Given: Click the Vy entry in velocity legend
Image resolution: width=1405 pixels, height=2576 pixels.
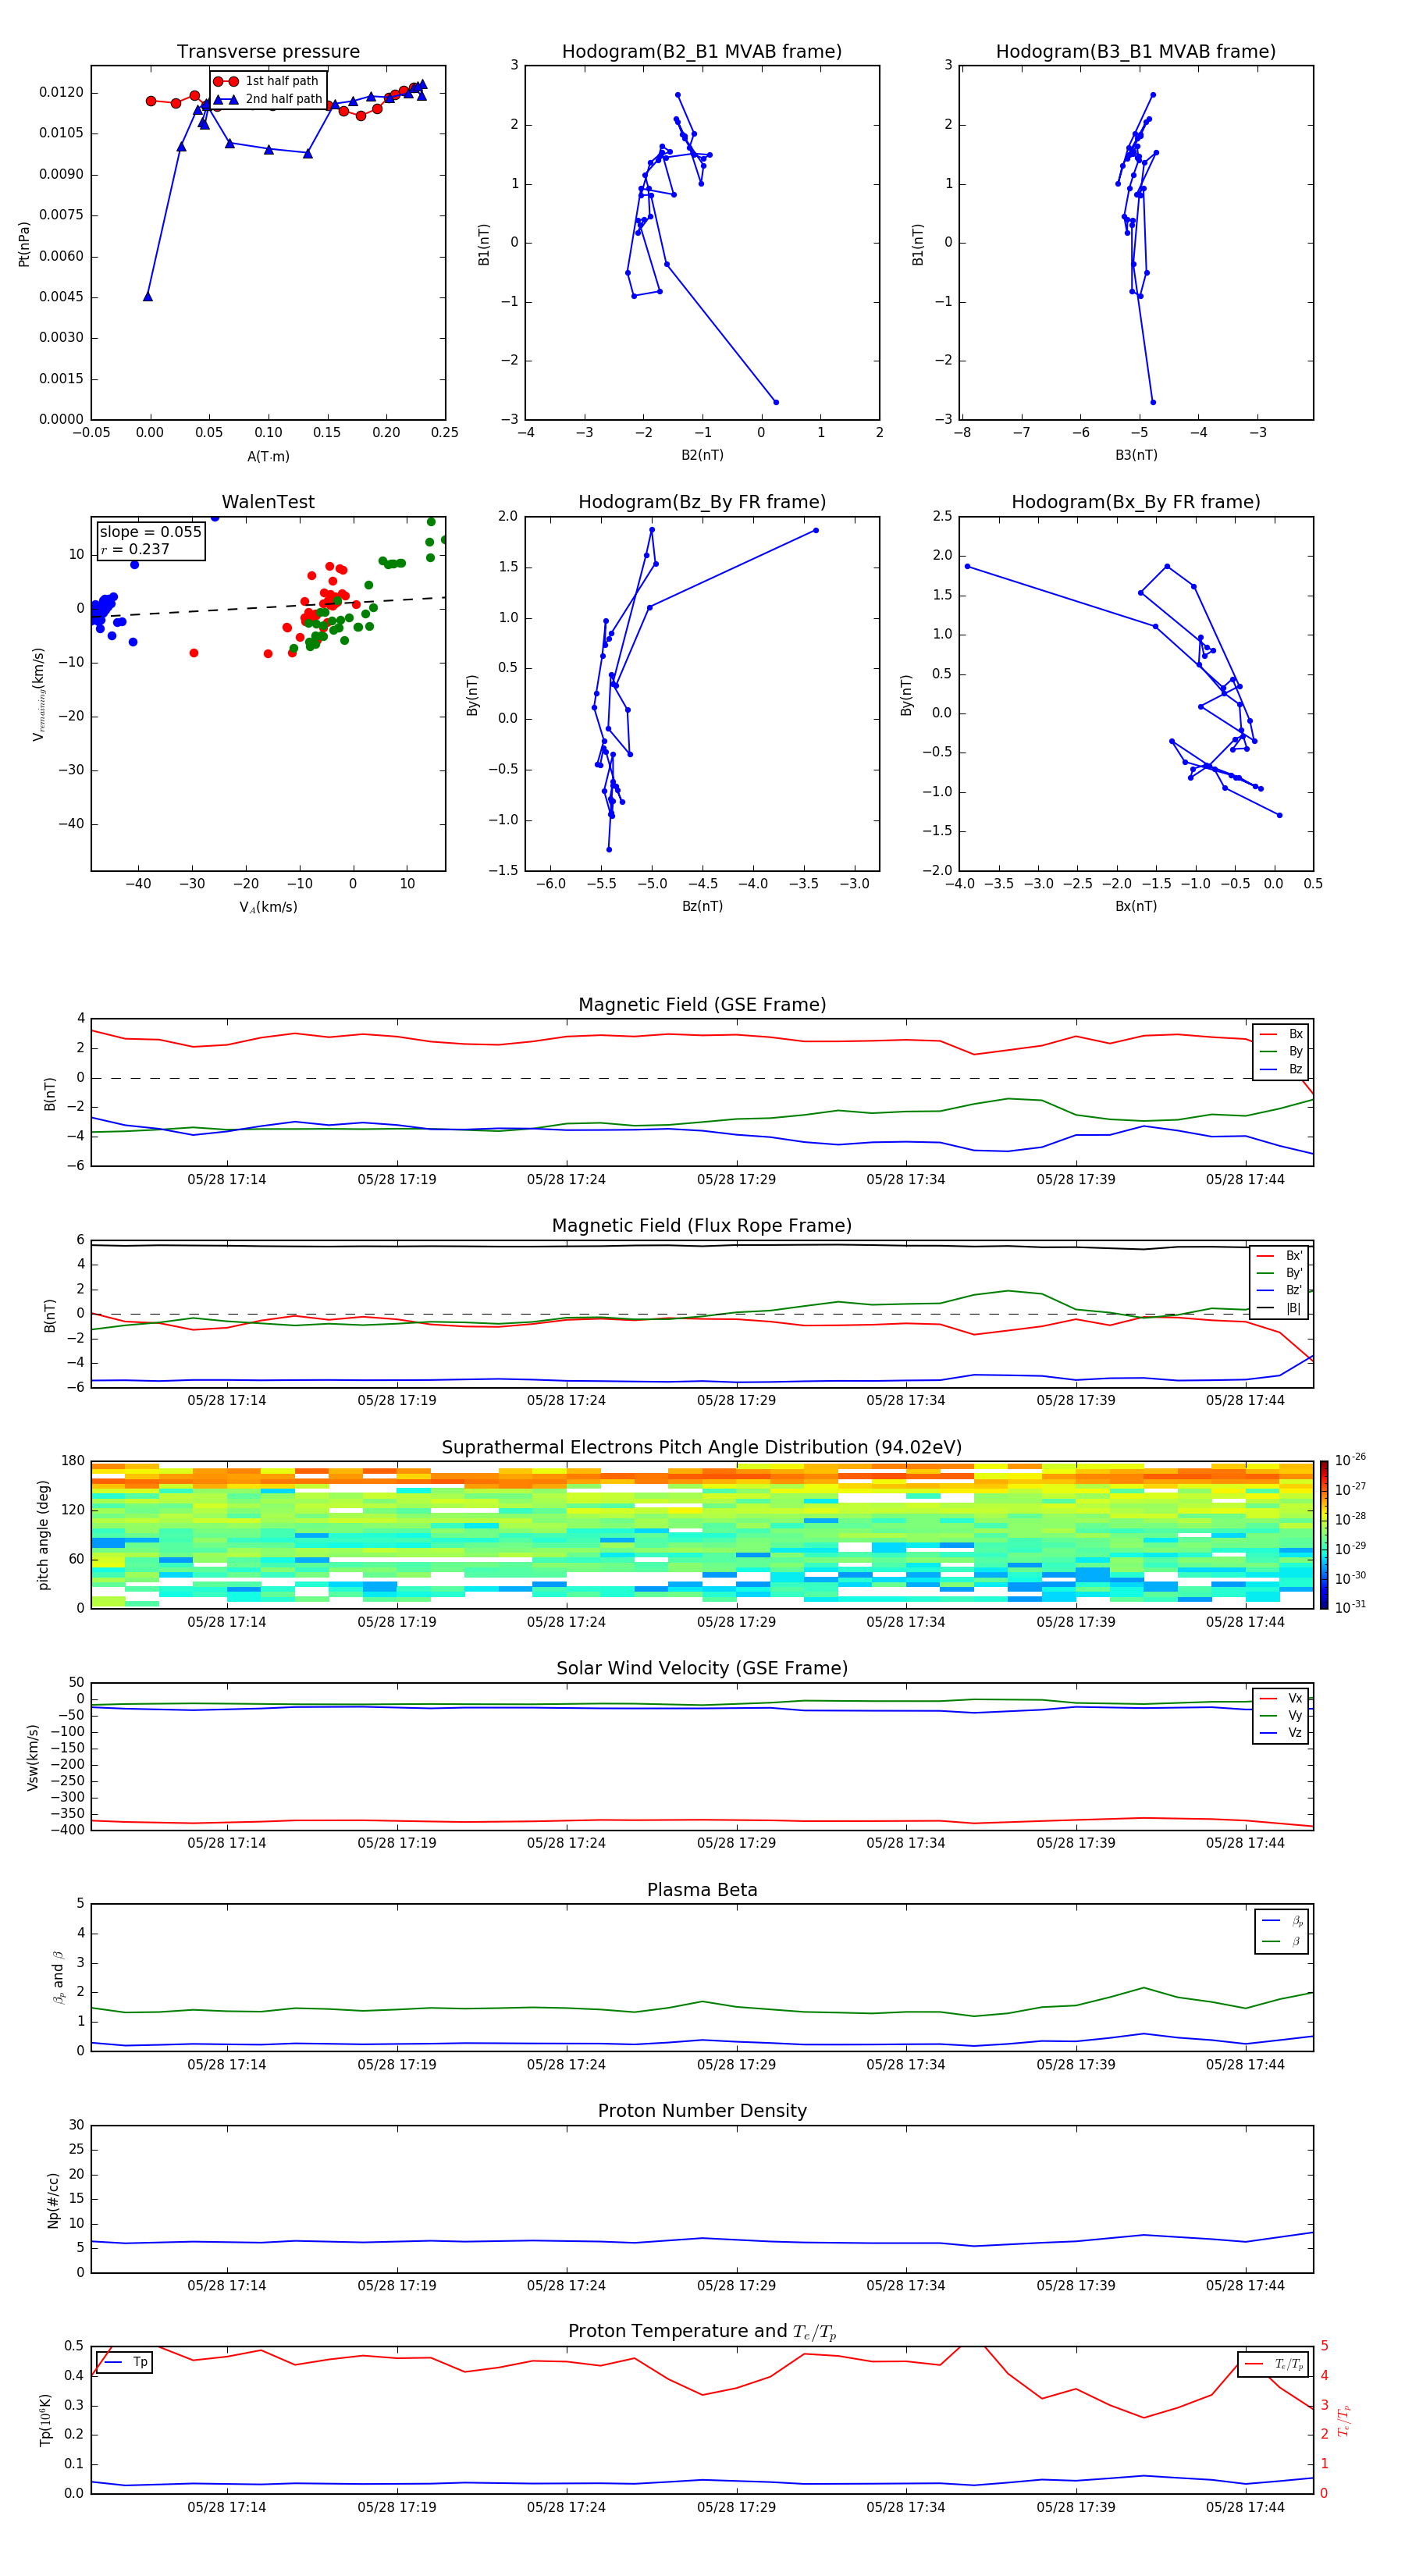Looking at the screenshot, I should pos(1281,1715).
